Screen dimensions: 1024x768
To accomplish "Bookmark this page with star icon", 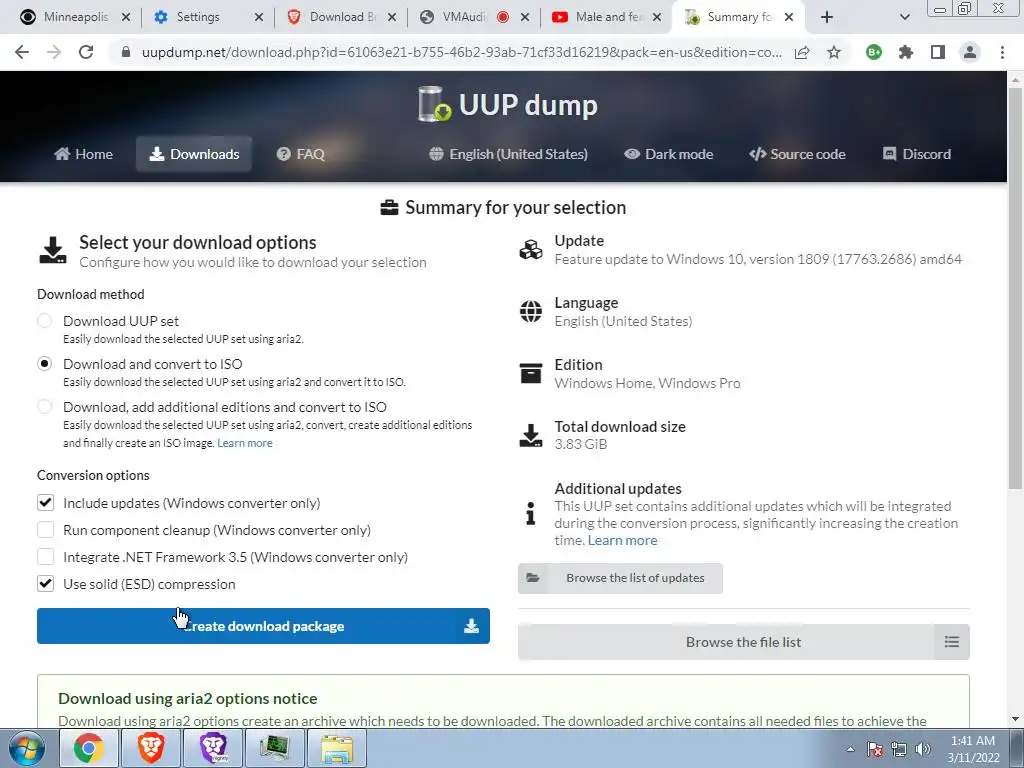I will pos(833,52).
